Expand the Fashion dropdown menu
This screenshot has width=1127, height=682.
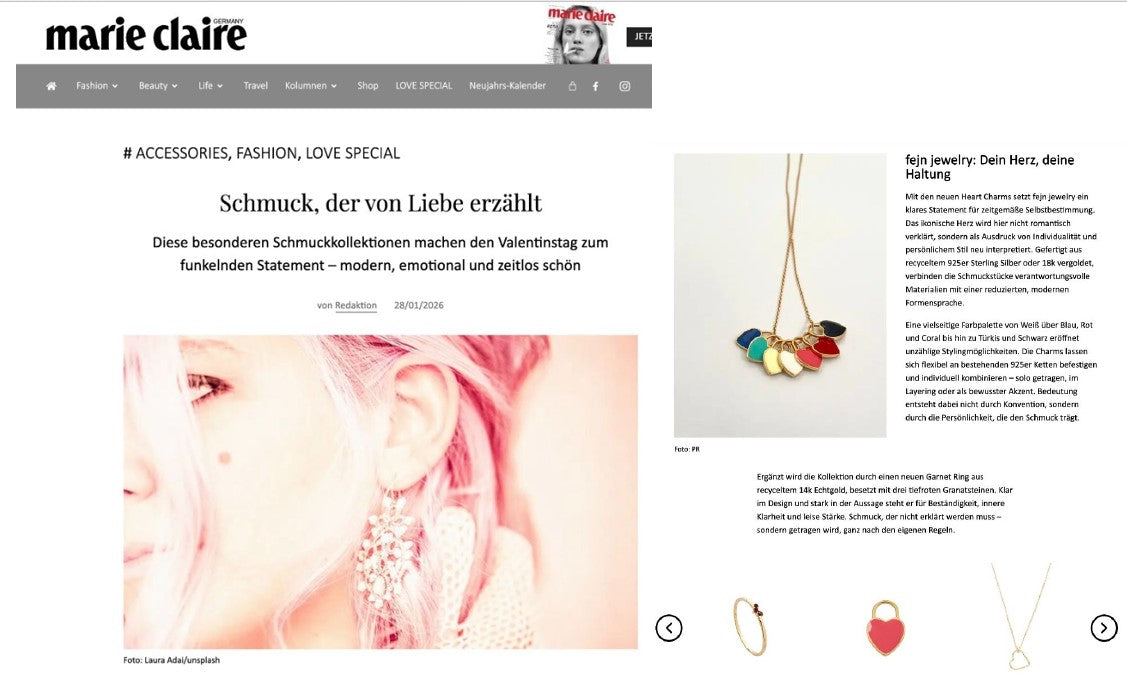(x=97, y=86)
